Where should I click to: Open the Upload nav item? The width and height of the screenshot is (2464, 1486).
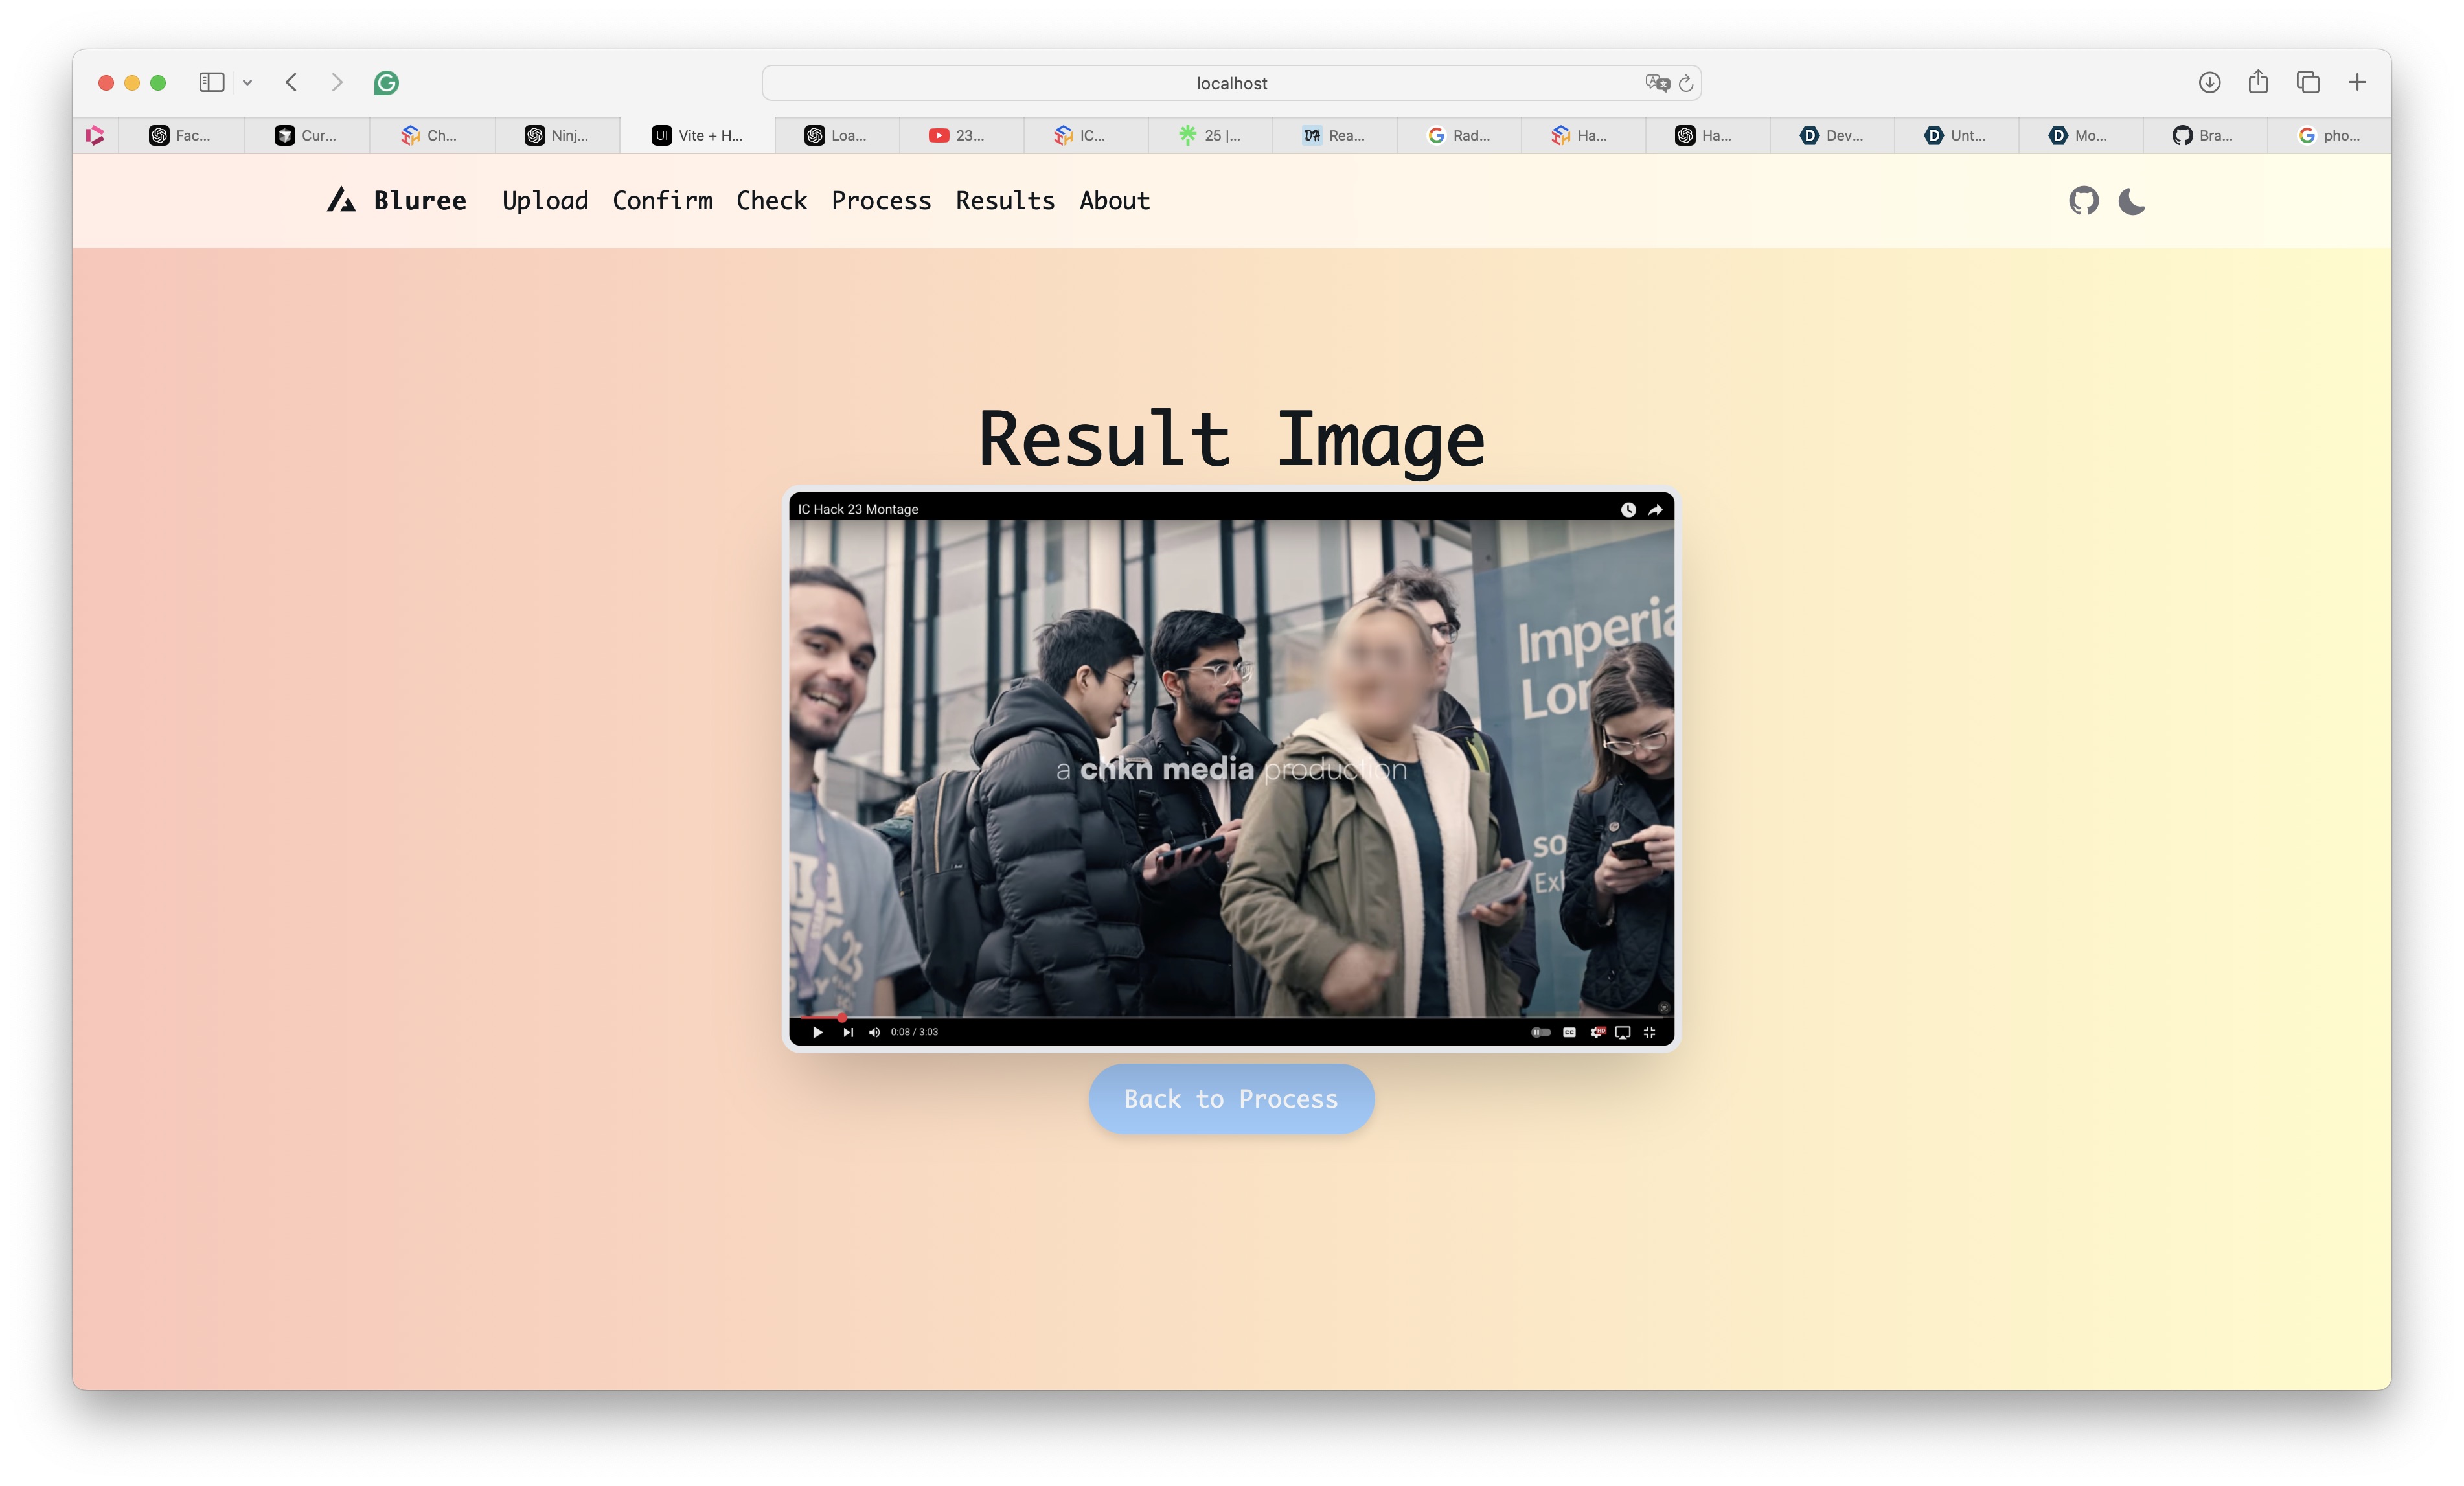click(545, 201)
